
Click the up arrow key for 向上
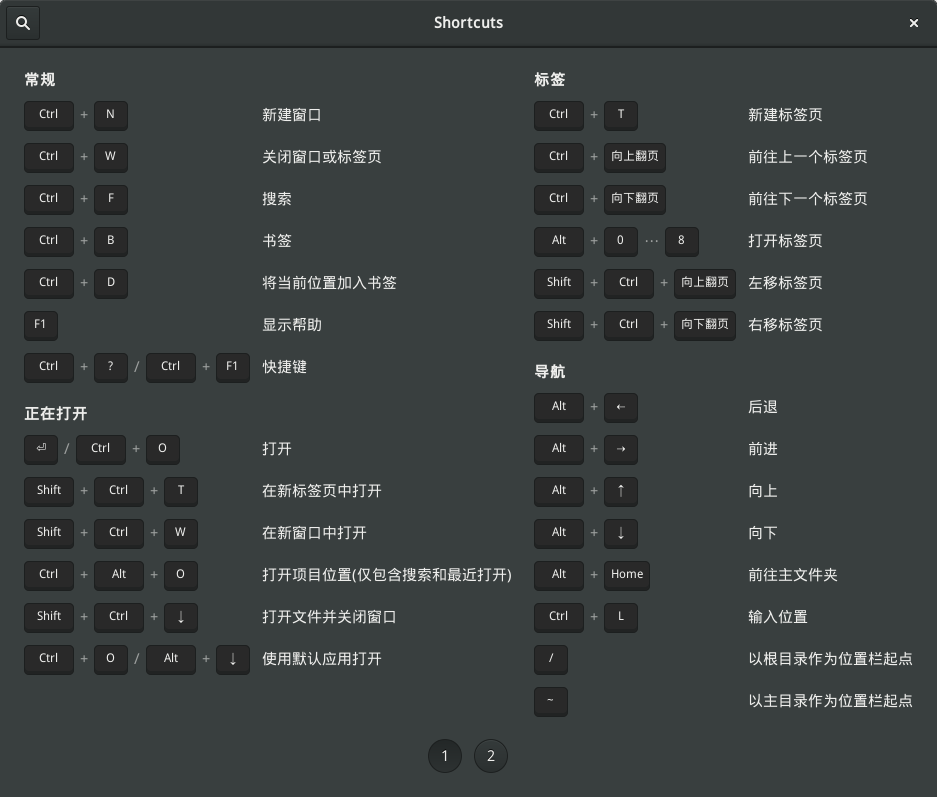[621, 491]
